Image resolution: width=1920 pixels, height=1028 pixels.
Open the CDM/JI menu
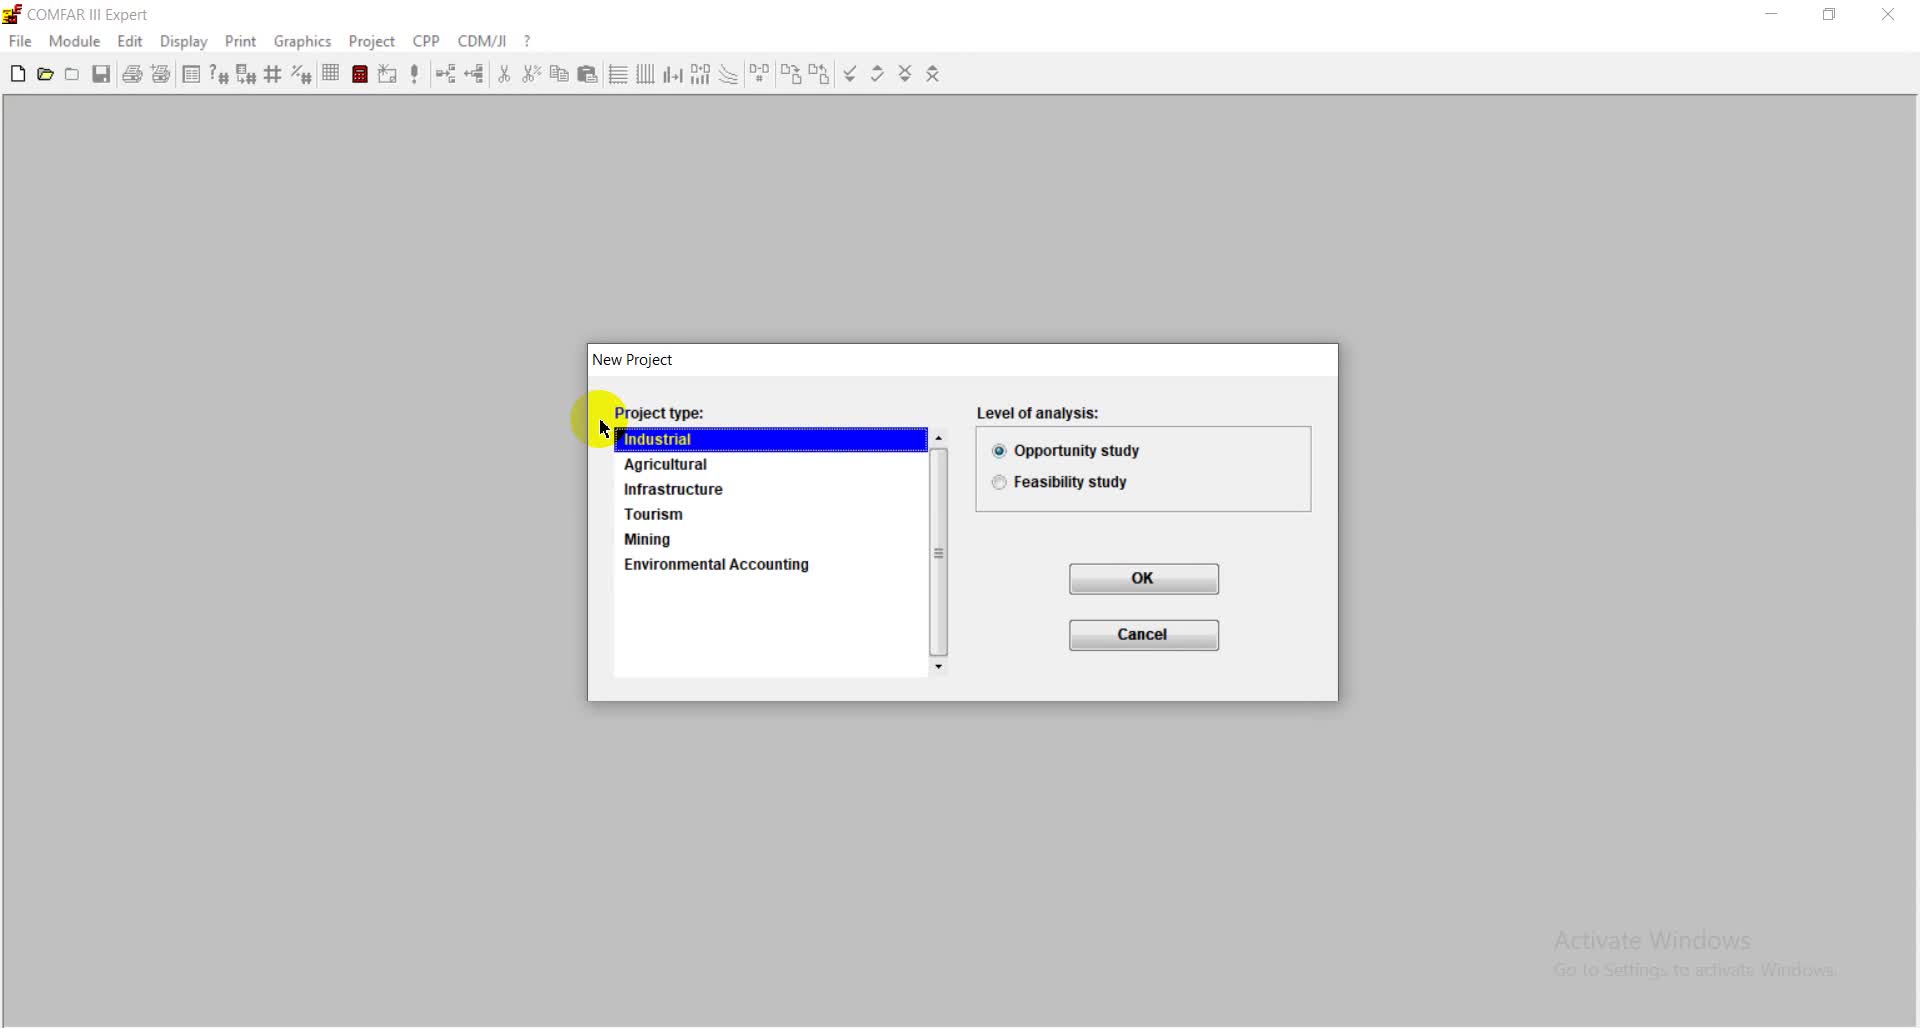point(481,41)
